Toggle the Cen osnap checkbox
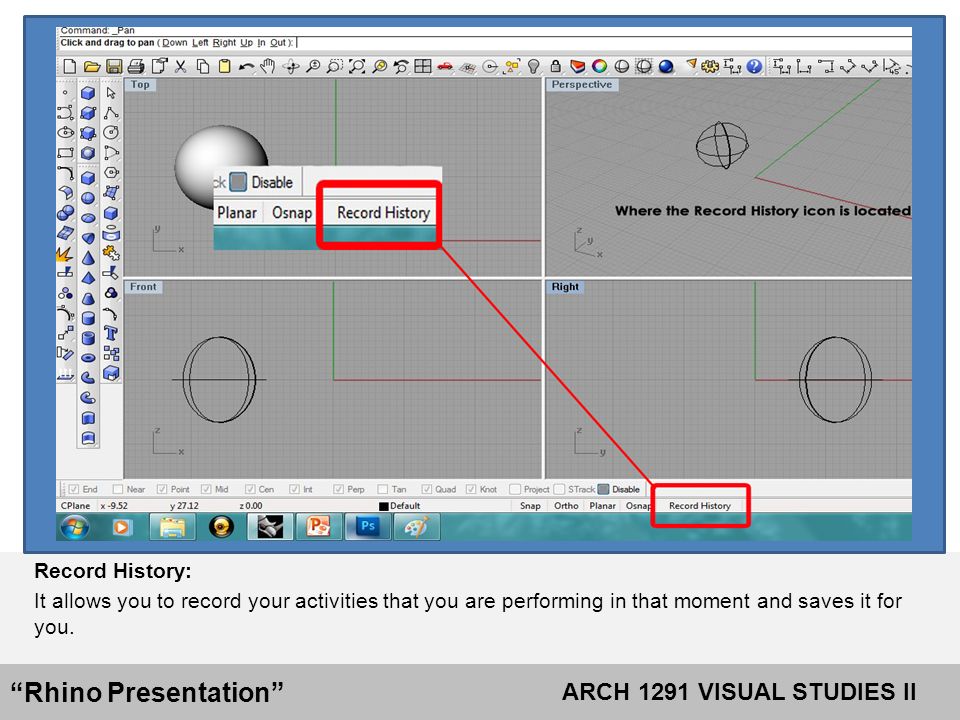The width and height of the screenshot is (960, 720). pos(250,489)
